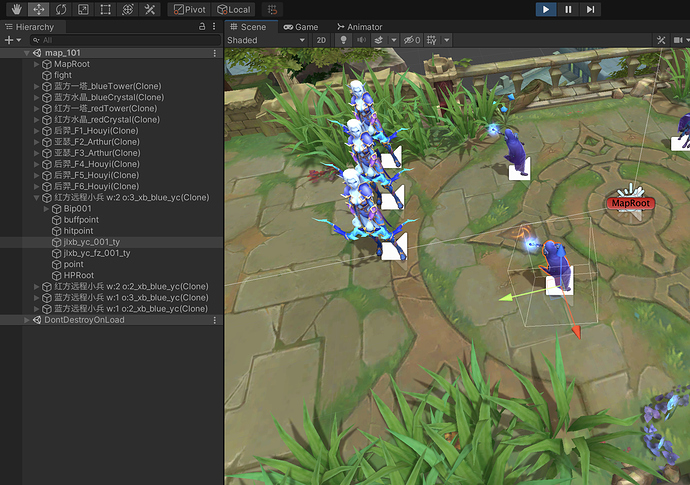Open grid settings dropdown arrow

coord(447,40)
